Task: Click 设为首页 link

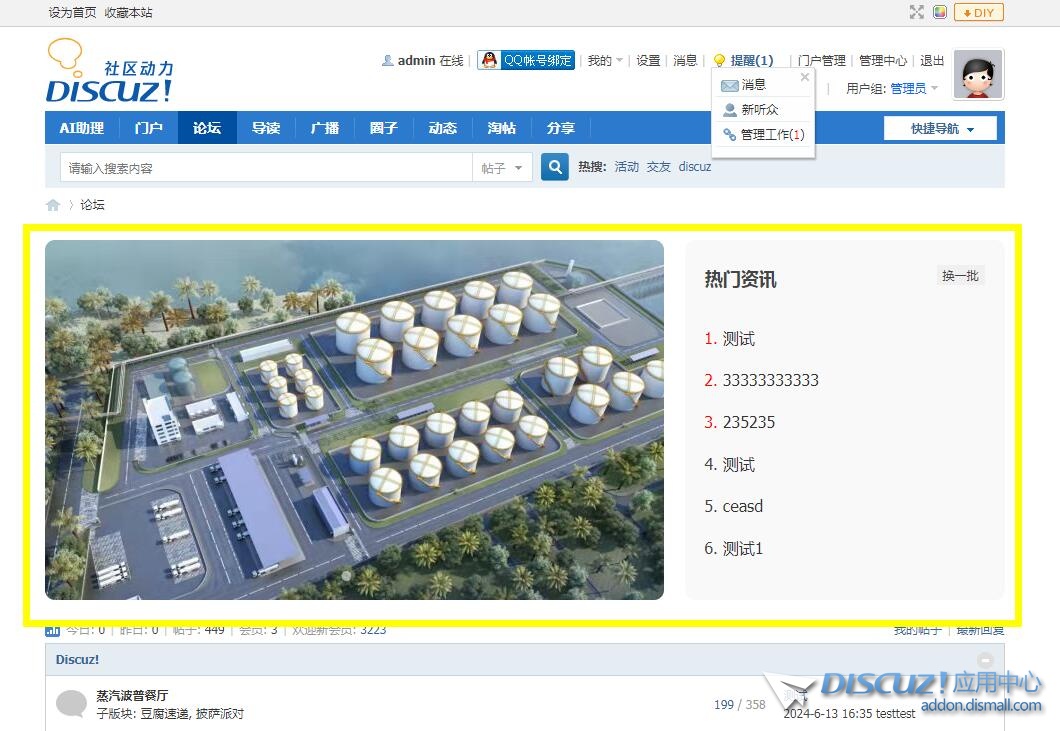Action: point(72,12)
